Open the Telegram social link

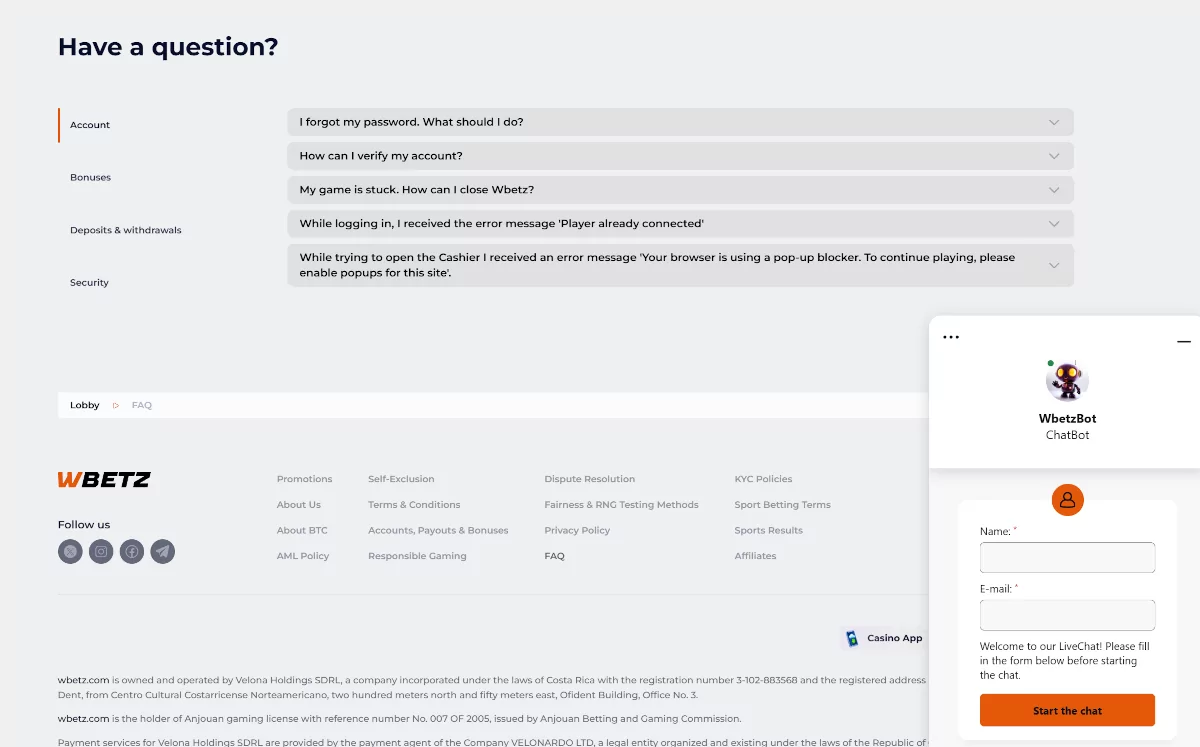click(x=163, y=551)
